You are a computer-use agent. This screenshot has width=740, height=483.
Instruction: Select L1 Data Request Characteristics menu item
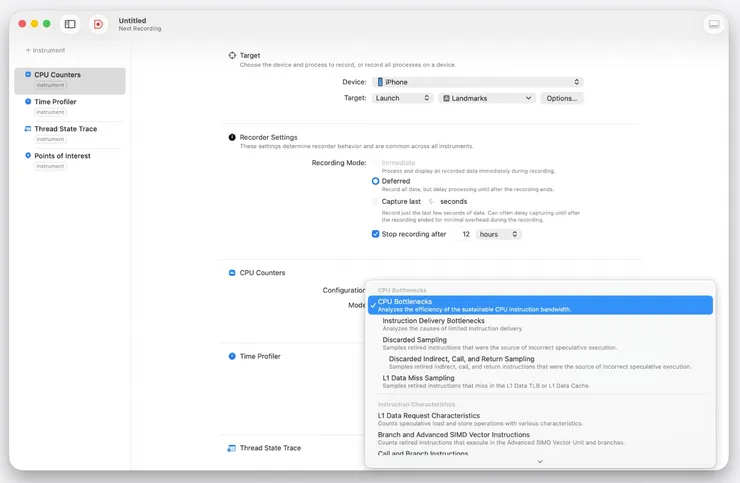(540, 419)
